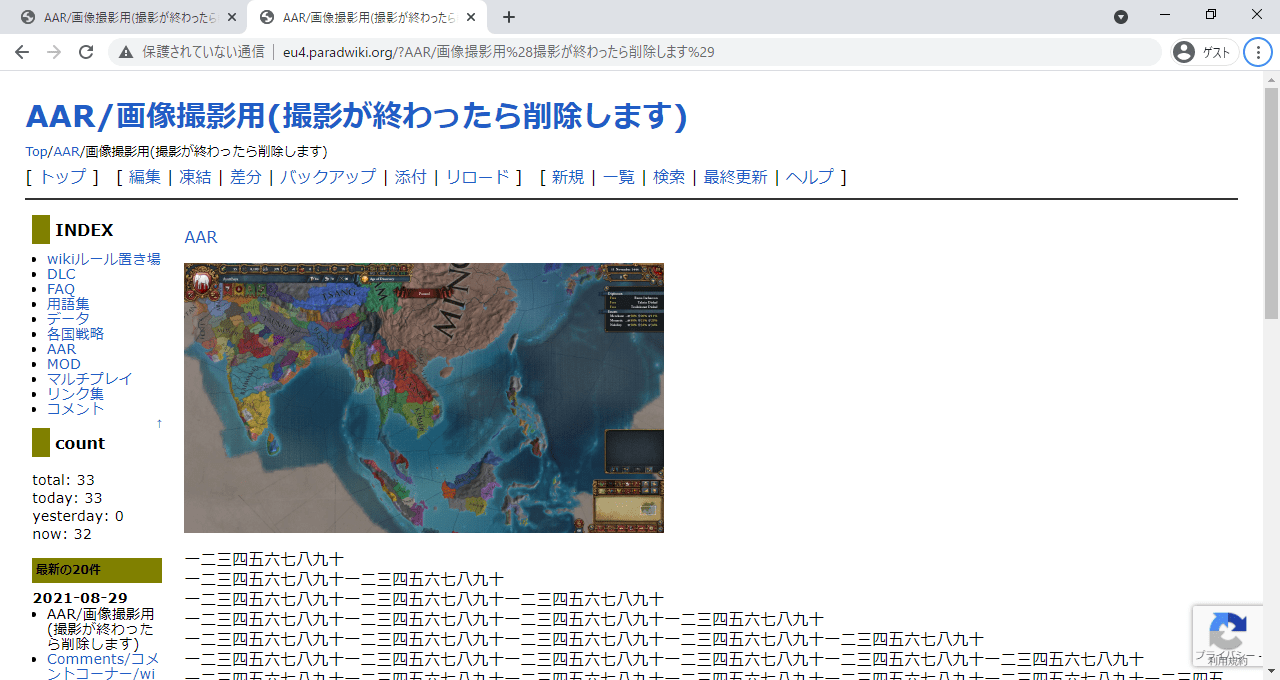Click the not-secure warning icon in address bar
Image resolution: width=1280 pixels, height=680 pixels.
tap(126, 52)
